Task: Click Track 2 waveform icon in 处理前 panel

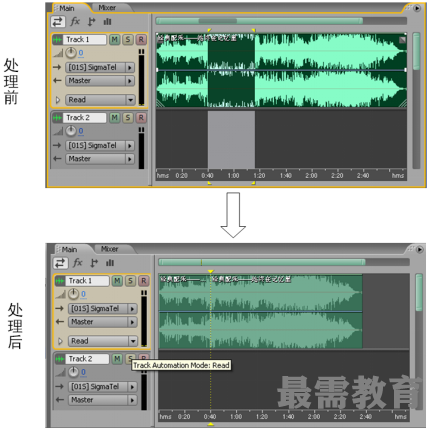Action: coord(57,118)
